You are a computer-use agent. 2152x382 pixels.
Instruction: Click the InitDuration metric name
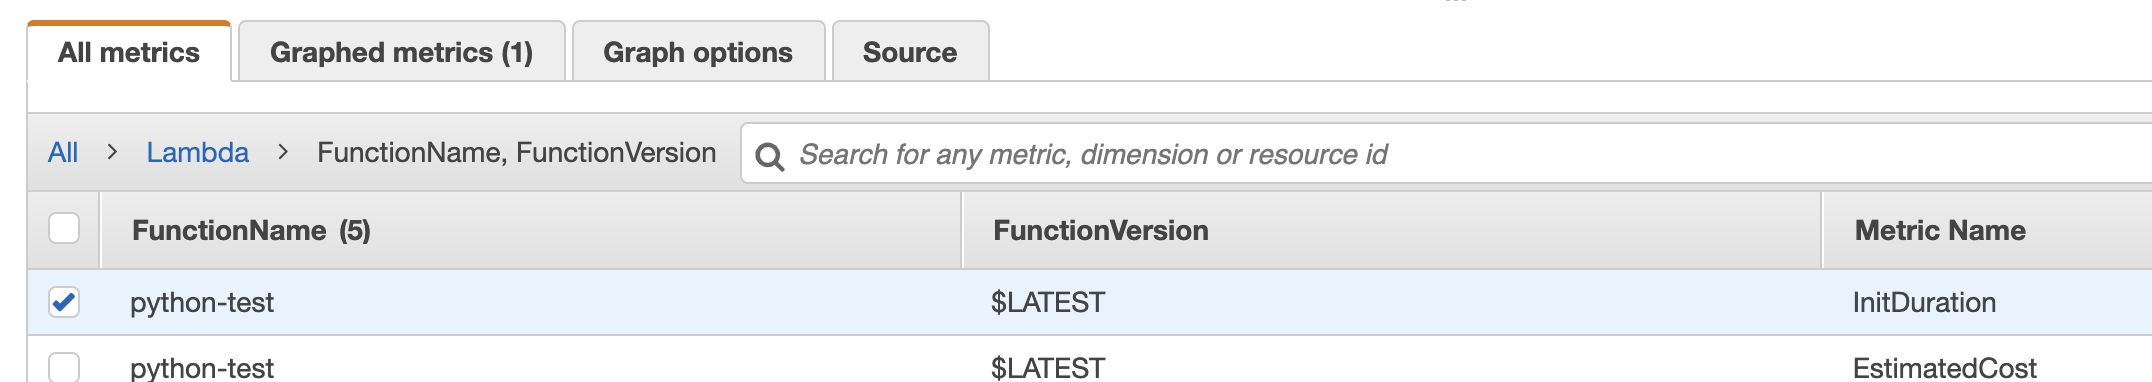click(1924, 302)
